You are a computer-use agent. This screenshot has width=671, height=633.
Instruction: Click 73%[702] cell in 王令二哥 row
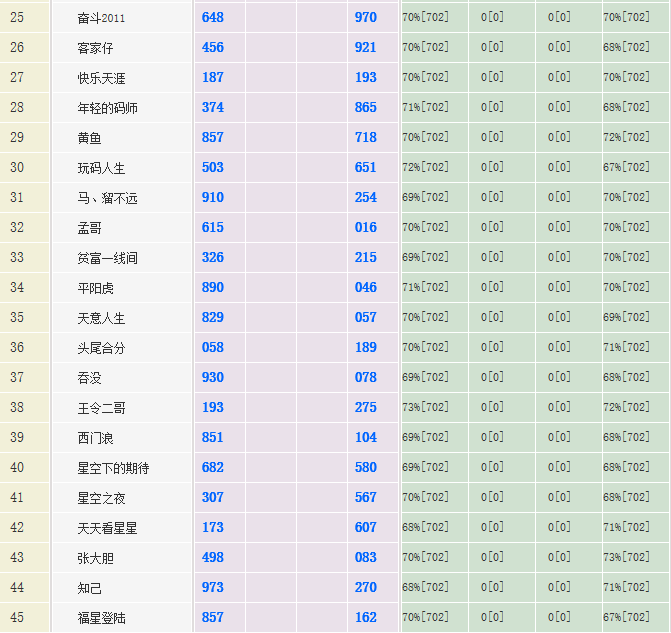pos(425,407)
